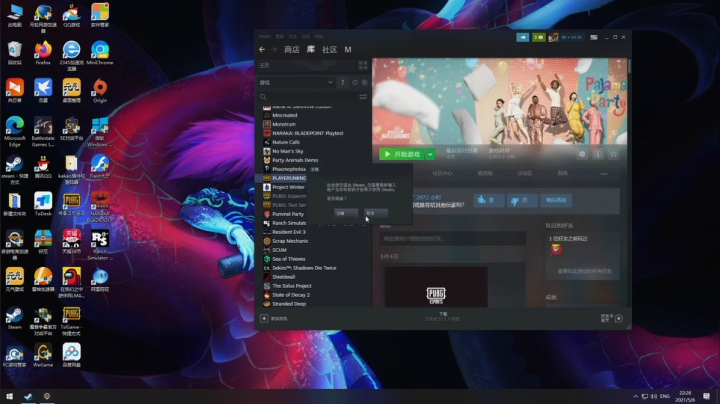Open friends chat plus icon at bottom right
This screenshot has height=404, width=720.
[x=619, y=318]
